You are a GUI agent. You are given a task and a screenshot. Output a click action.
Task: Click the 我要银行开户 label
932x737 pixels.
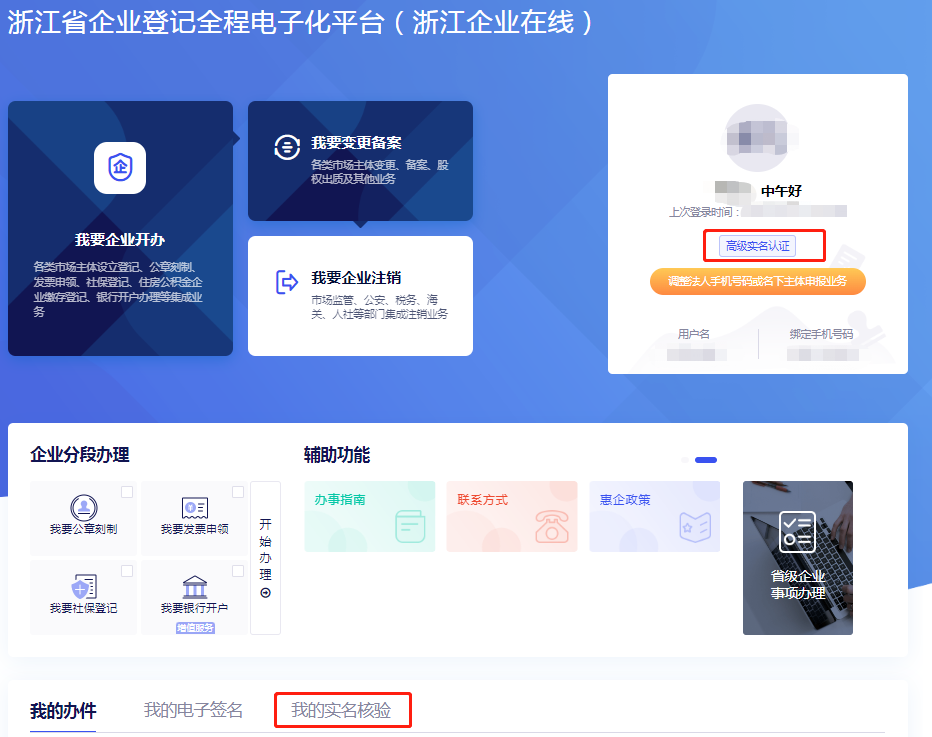tap(194, 608)
